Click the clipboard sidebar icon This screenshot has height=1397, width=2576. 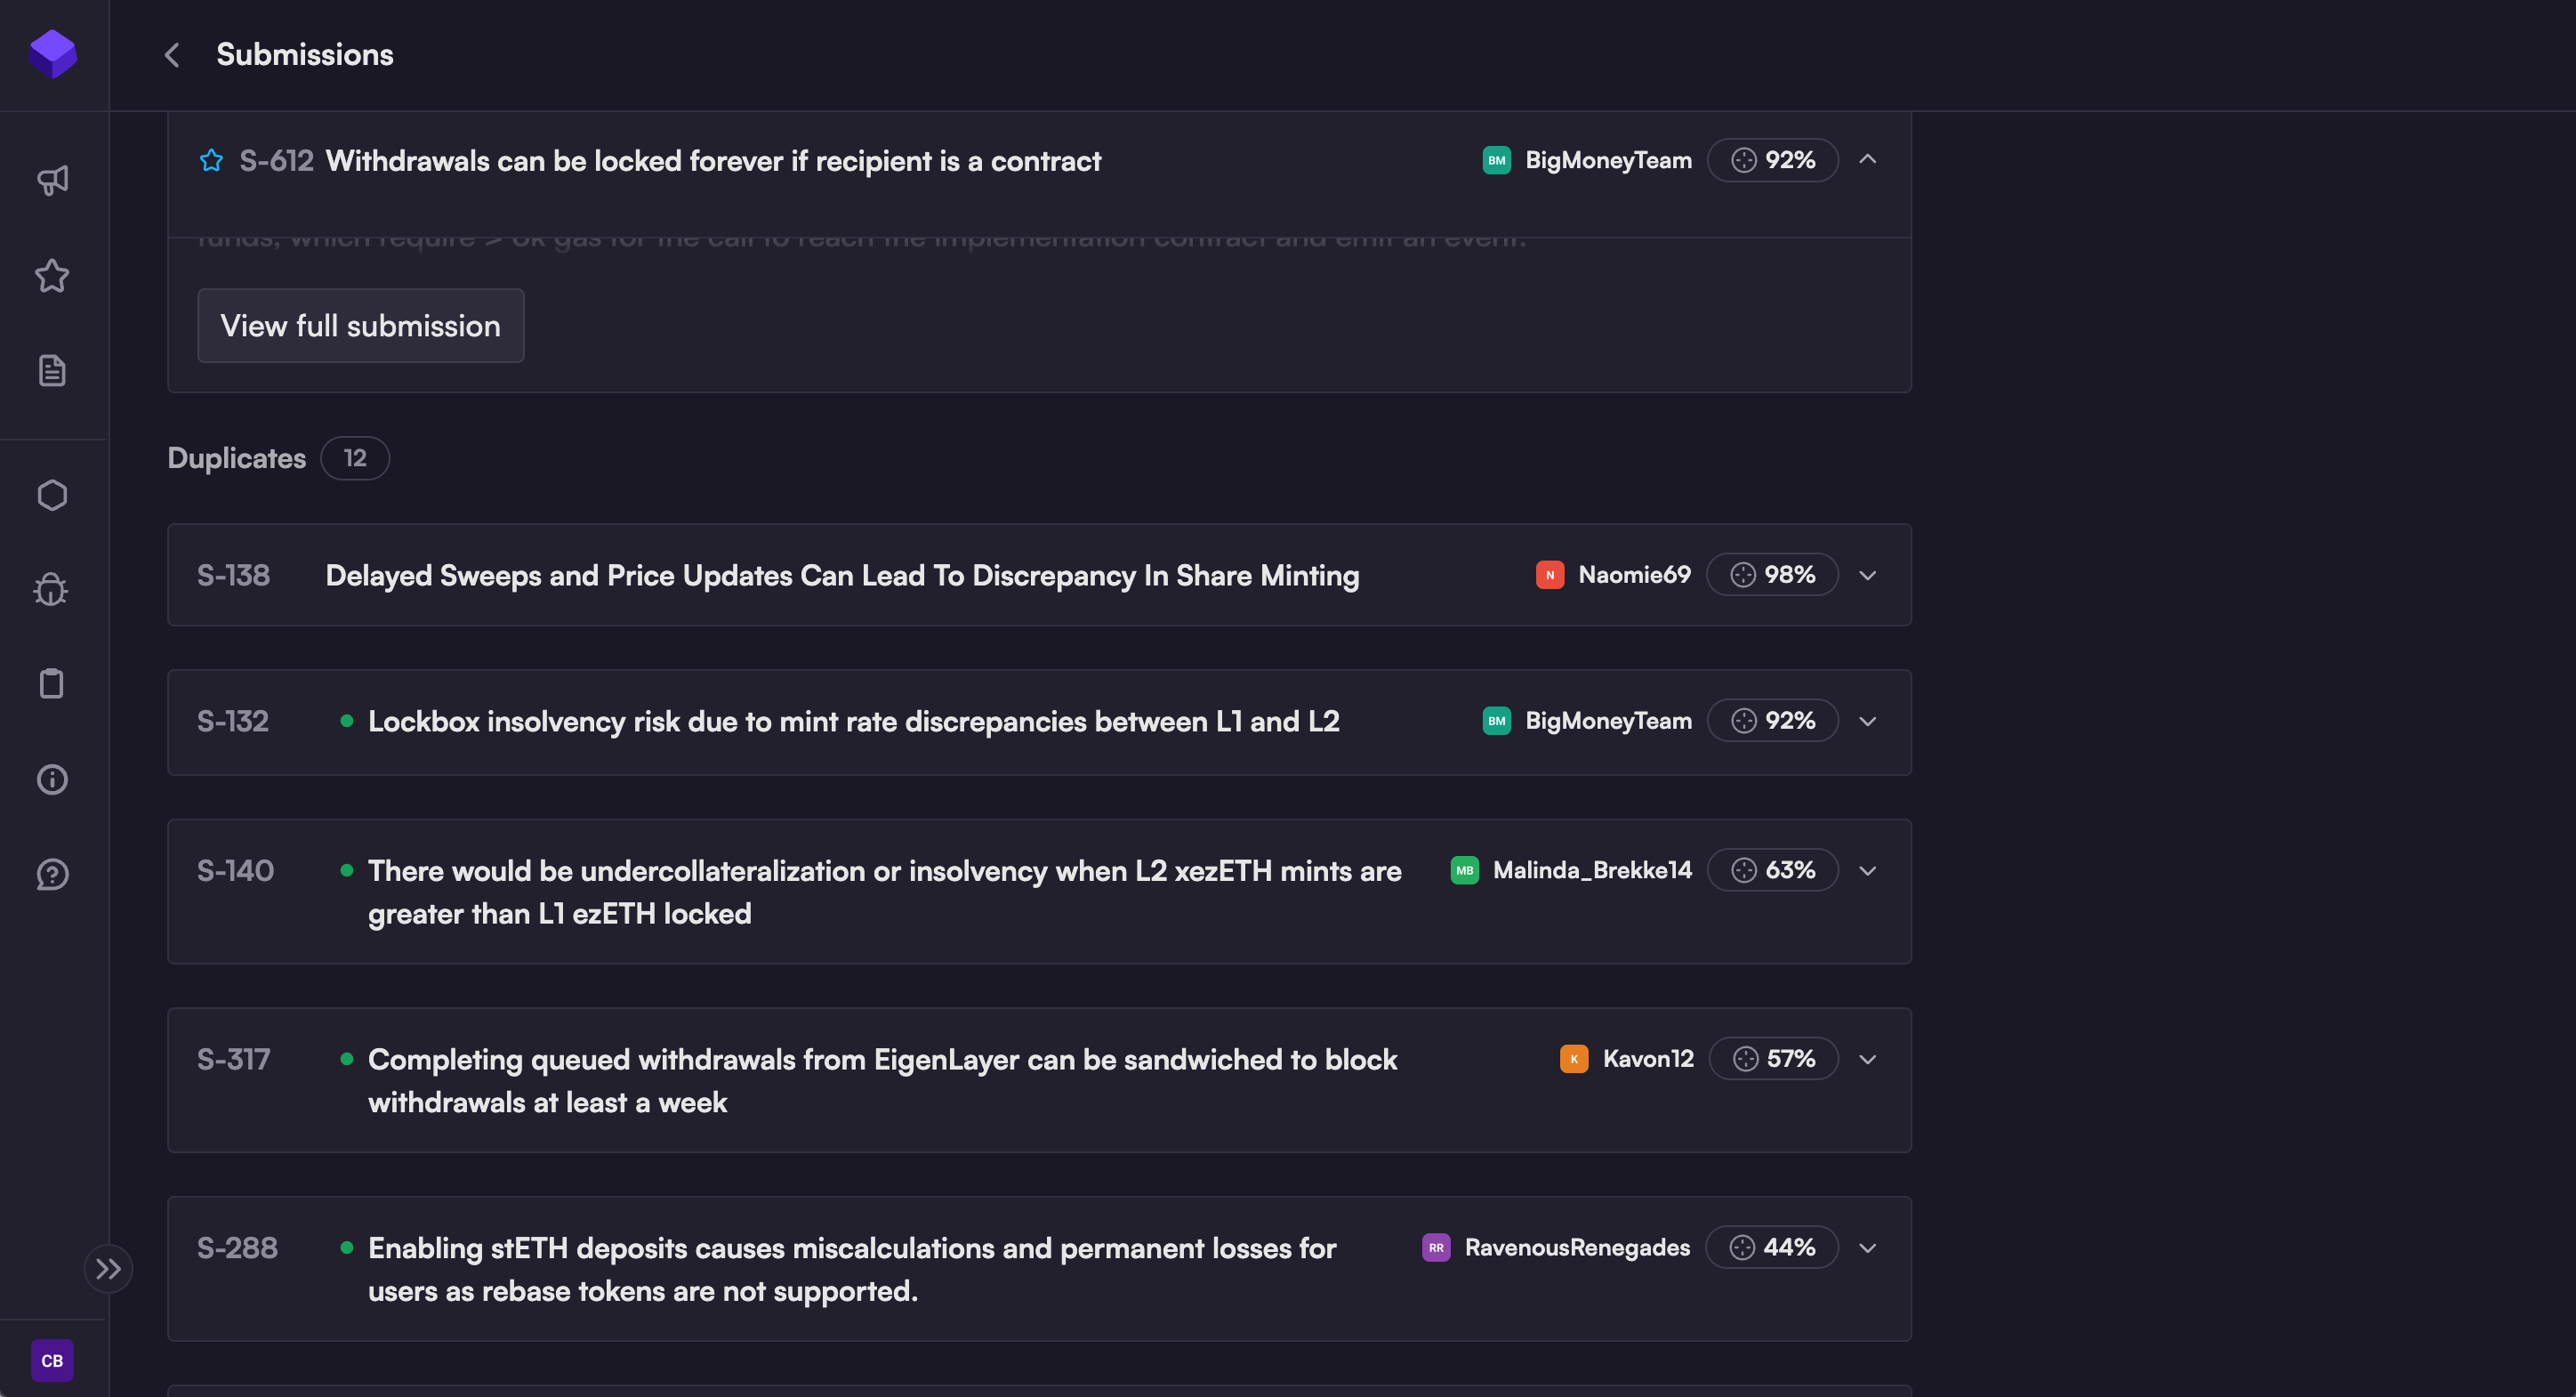52,684
